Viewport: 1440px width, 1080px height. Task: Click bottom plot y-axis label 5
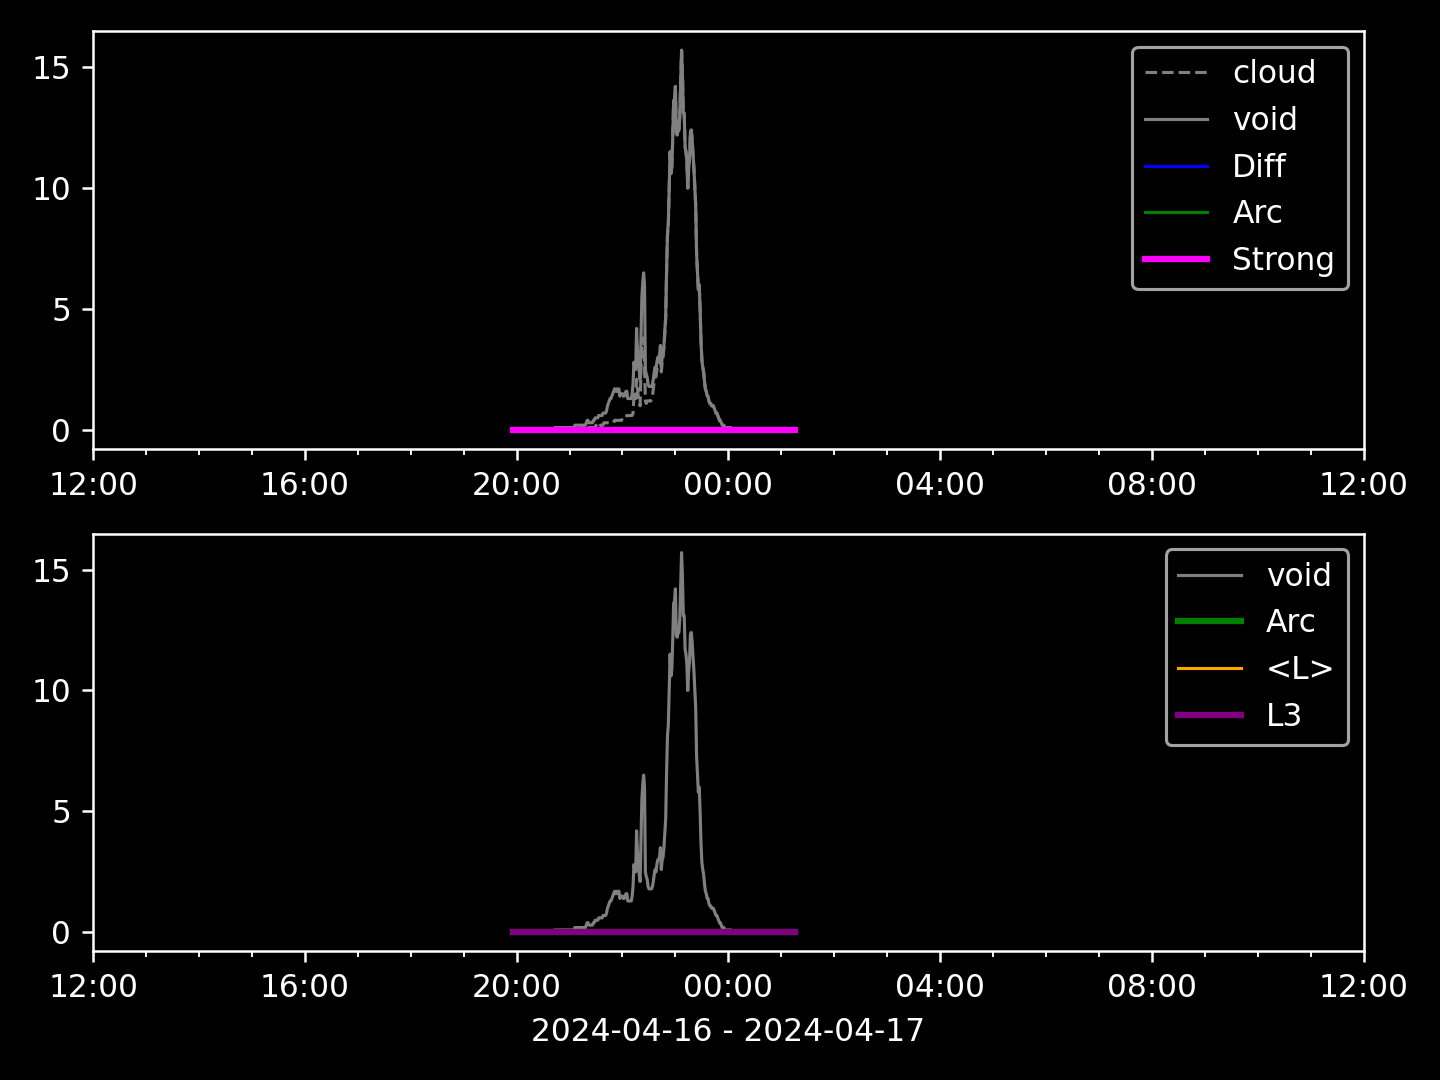[x=61, y=812]
